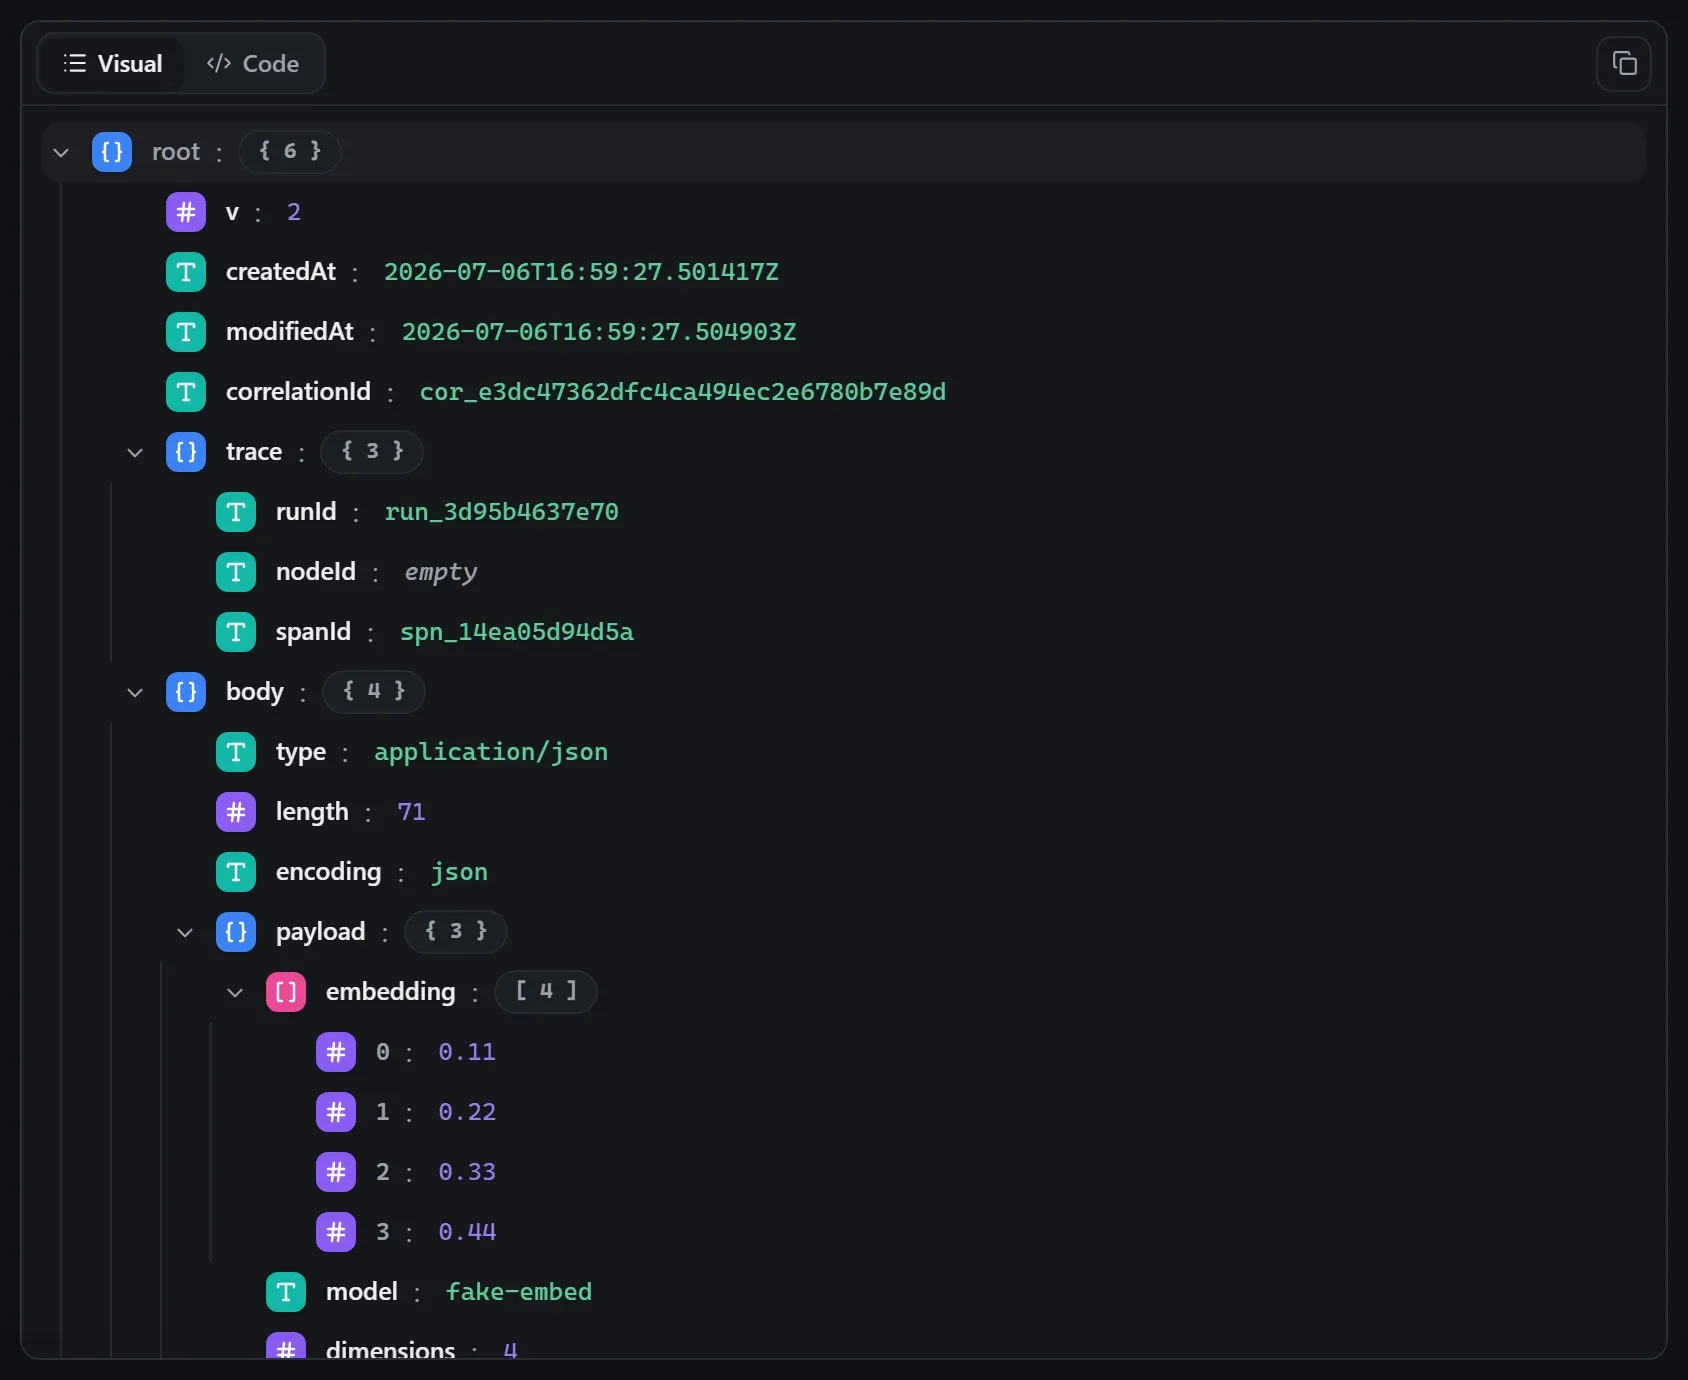Screen dimensions: 1688x1380
Task: Click the number icon for embedding index 3
Action: pos(336,1232)
